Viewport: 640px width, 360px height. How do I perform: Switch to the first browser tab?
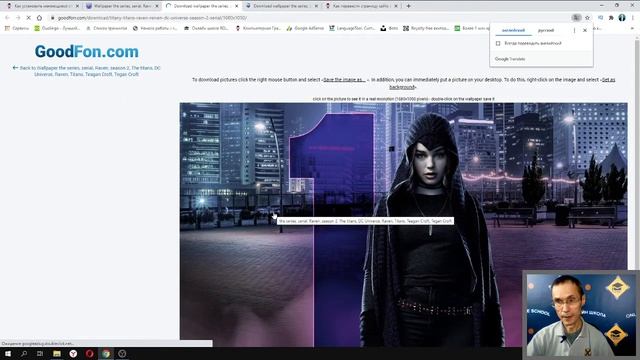(x=41, y=6)
